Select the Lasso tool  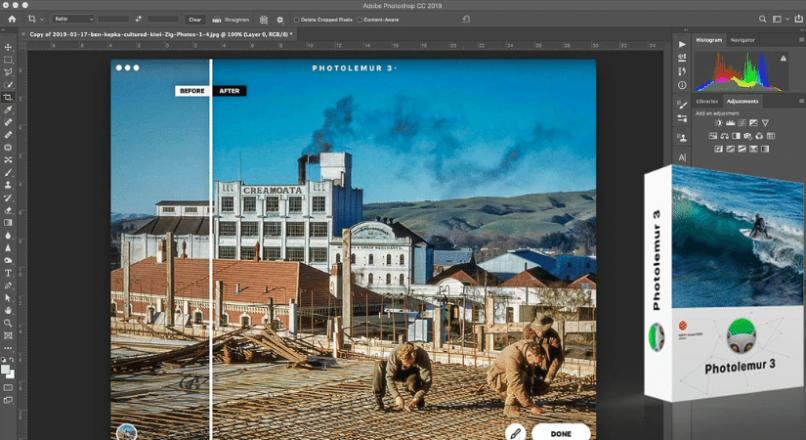pos(8,72)
